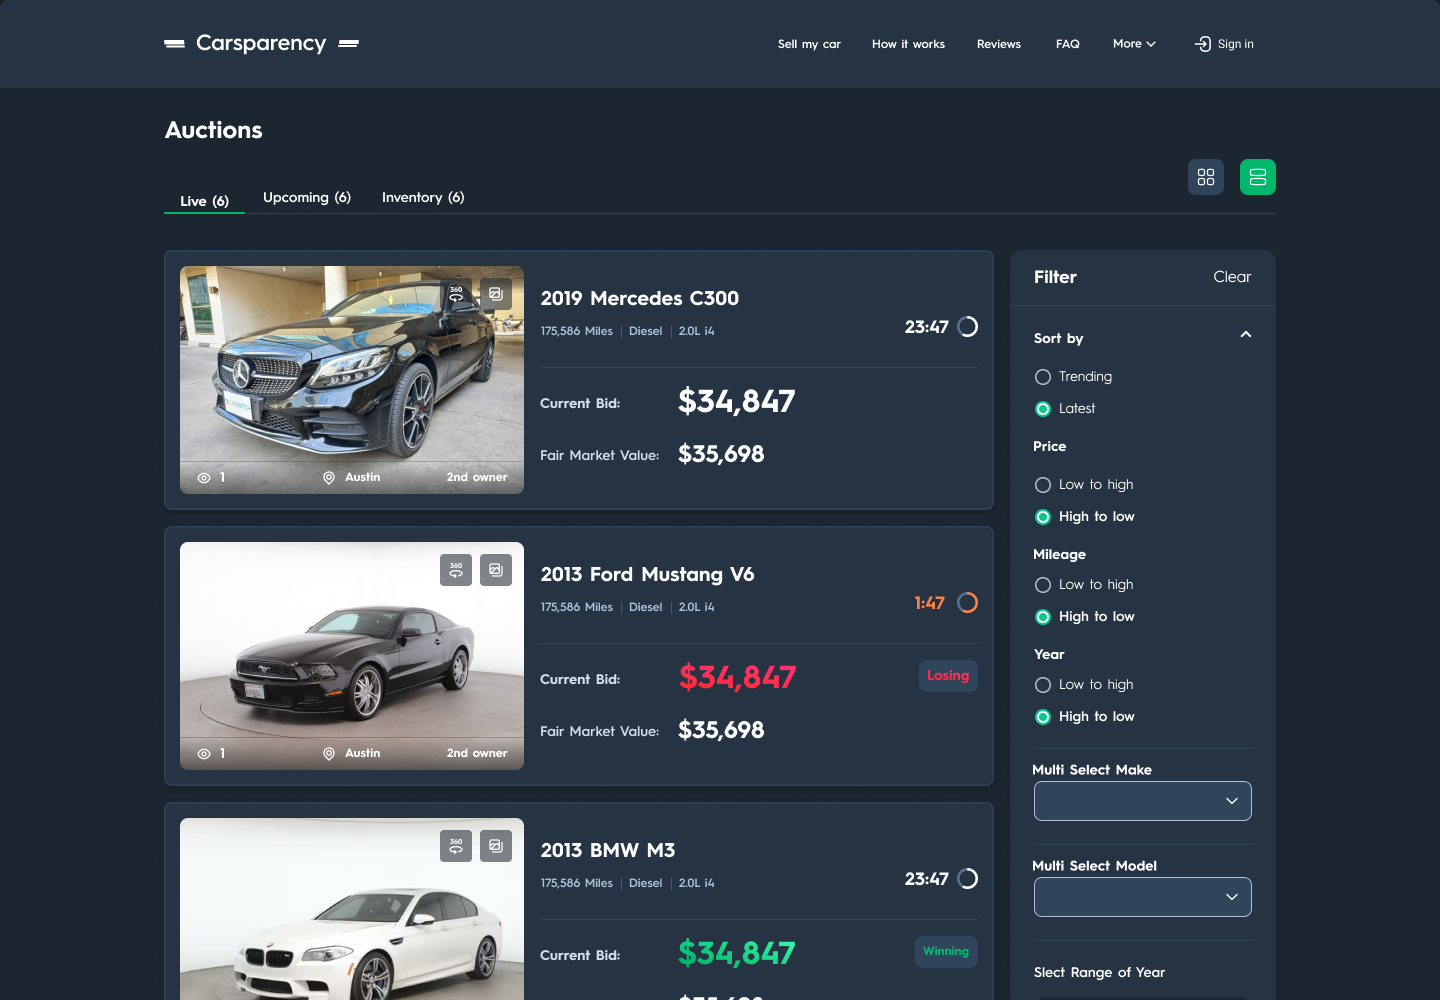The height and width of the screenshot is (1000, 1440).
Task: Click views eye icon on Mustang card
Action: tap(204, 754)
